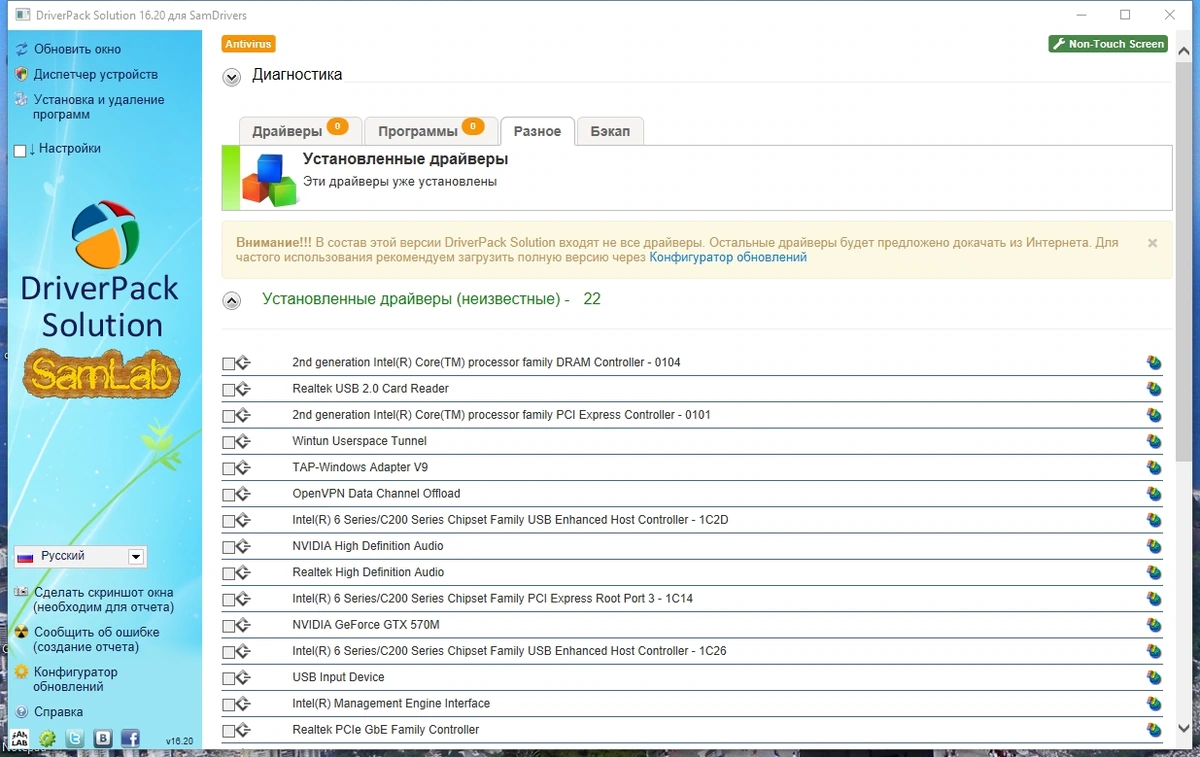Image resolution: width=1200 pixels, height=757 pixels.
Task: Click right-side web icon for Wintun Userspace Tunnel
Action: coord(1154,441)
